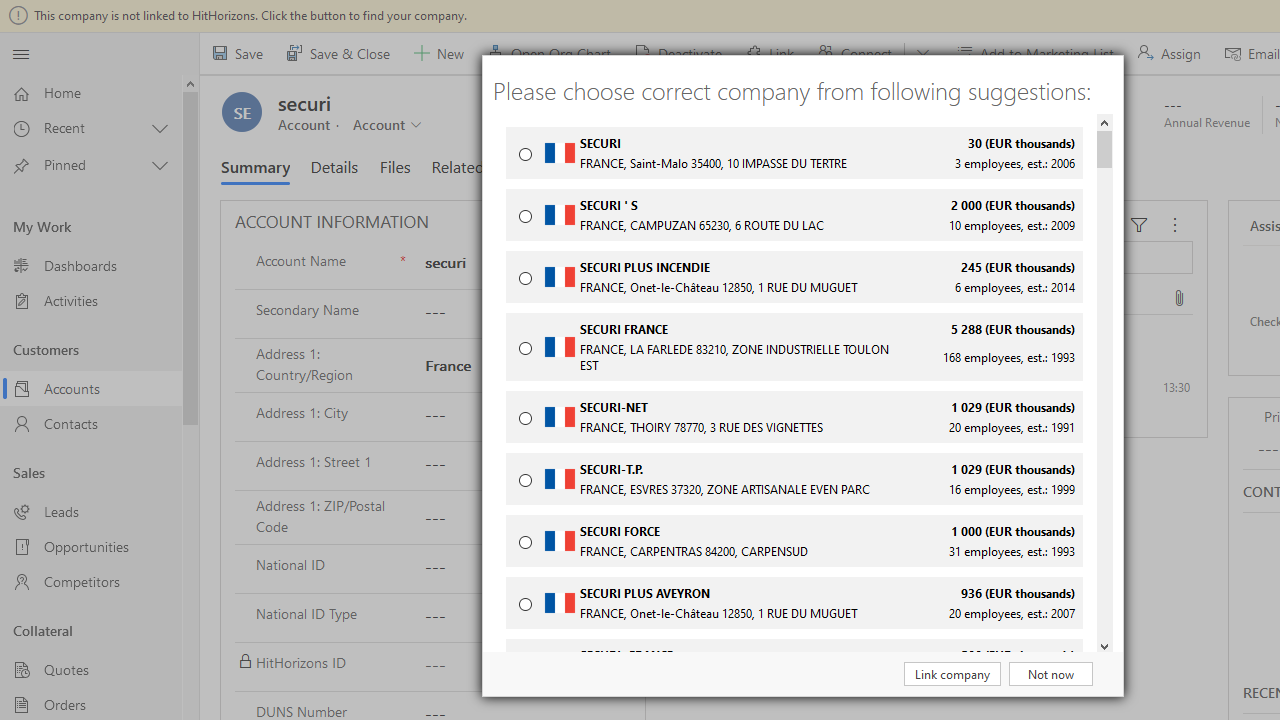The image size is (1280, 720).
Task: Switch to the Related tab
Action: click(457, 168)
